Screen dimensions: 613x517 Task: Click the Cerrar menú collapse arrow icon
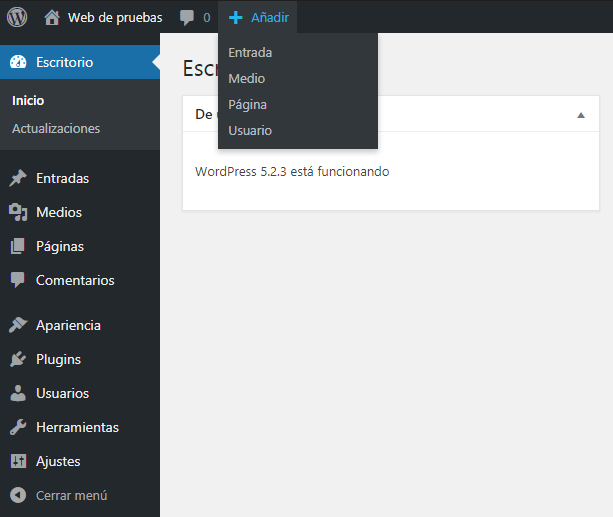point(18,495)
